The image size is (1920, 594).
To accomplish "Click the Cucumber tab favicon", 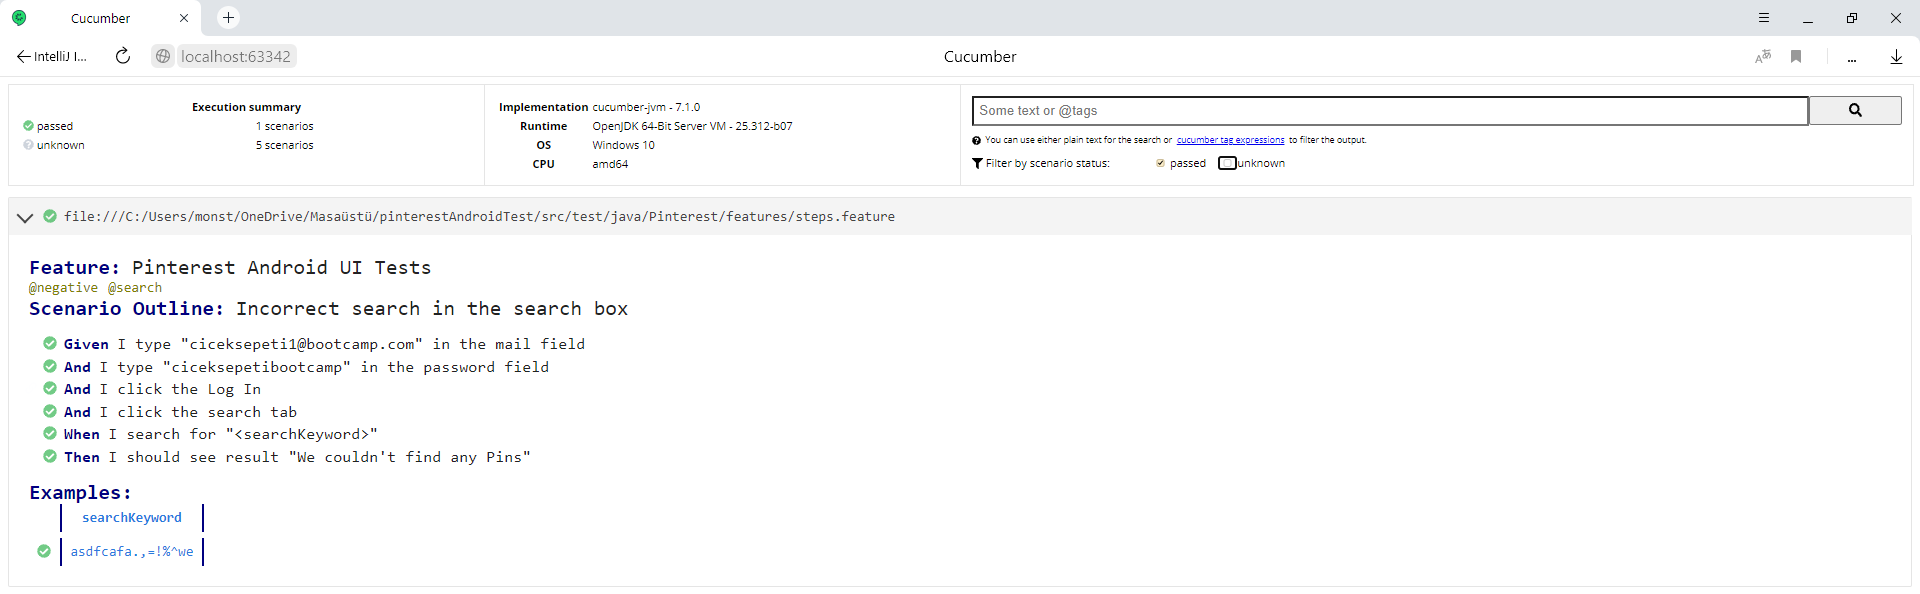I will [x=19, y=18].
